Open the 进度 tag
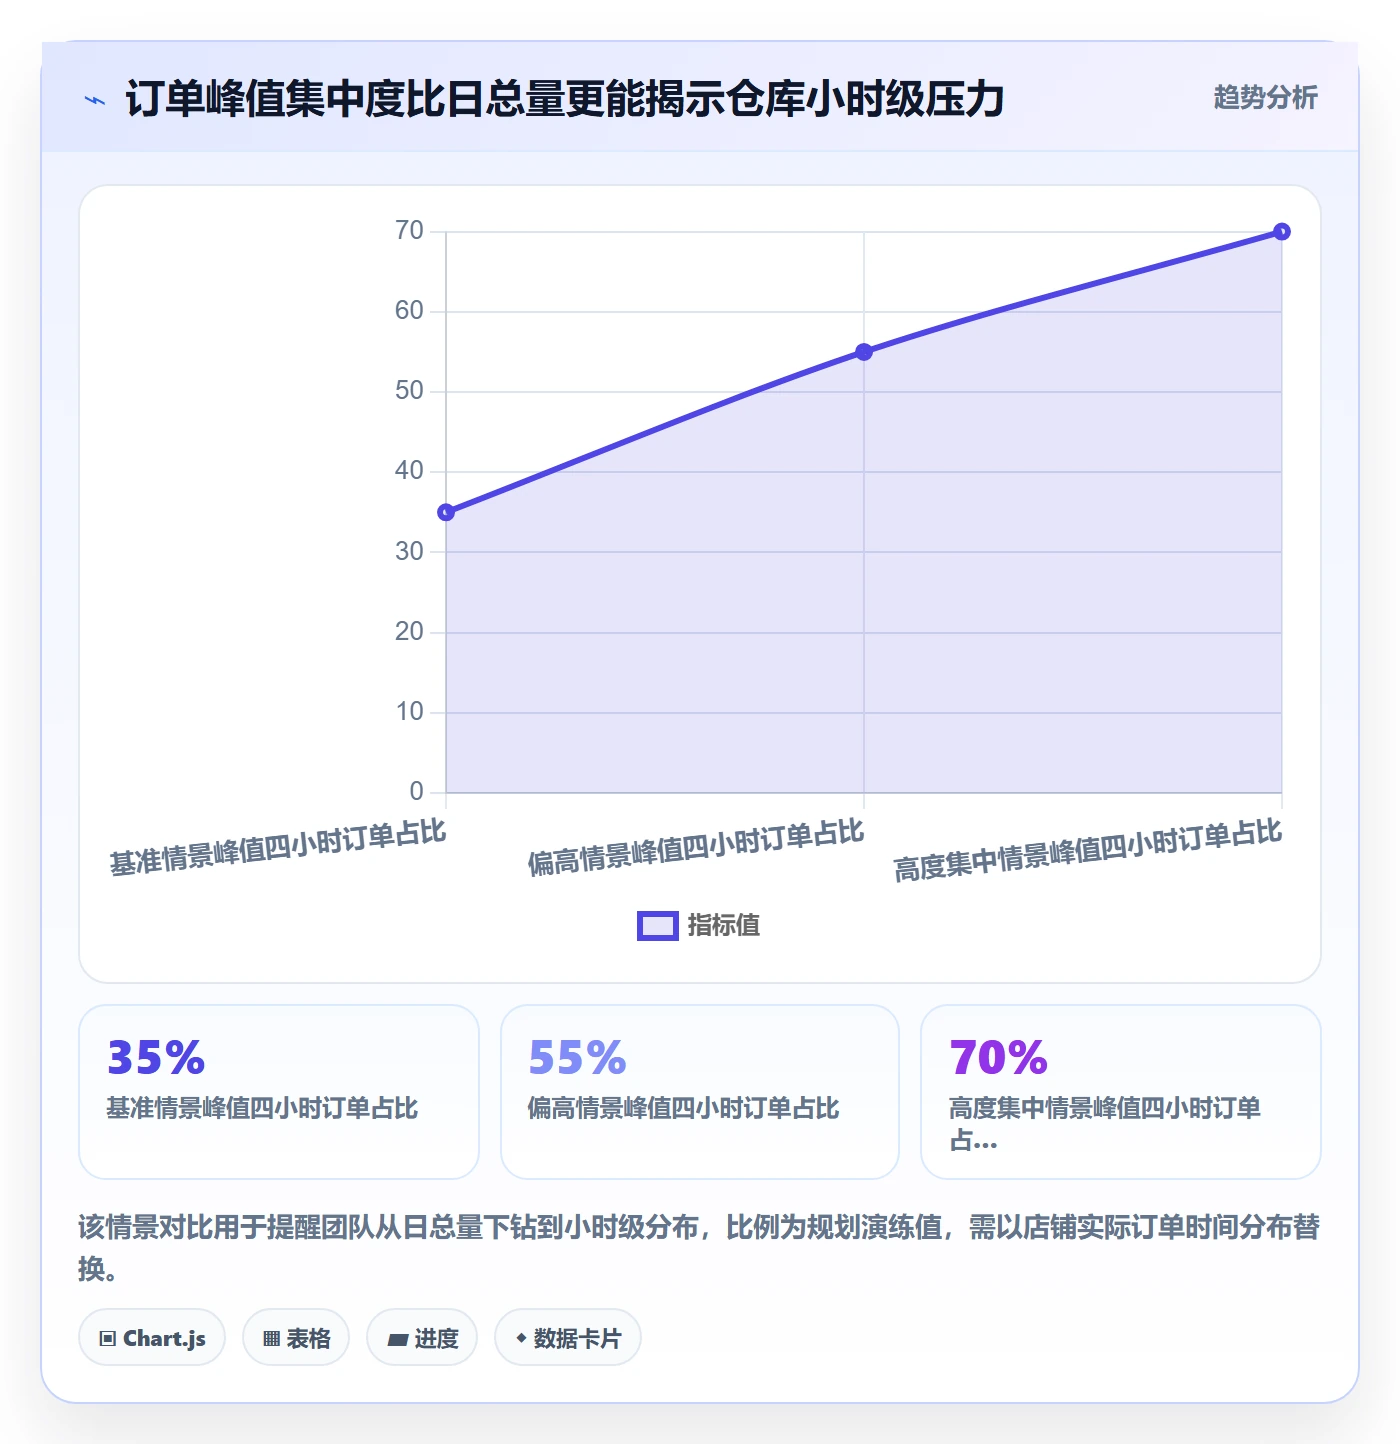1400x1444 pixels. pyautogui.click(x=422, y=1337)
